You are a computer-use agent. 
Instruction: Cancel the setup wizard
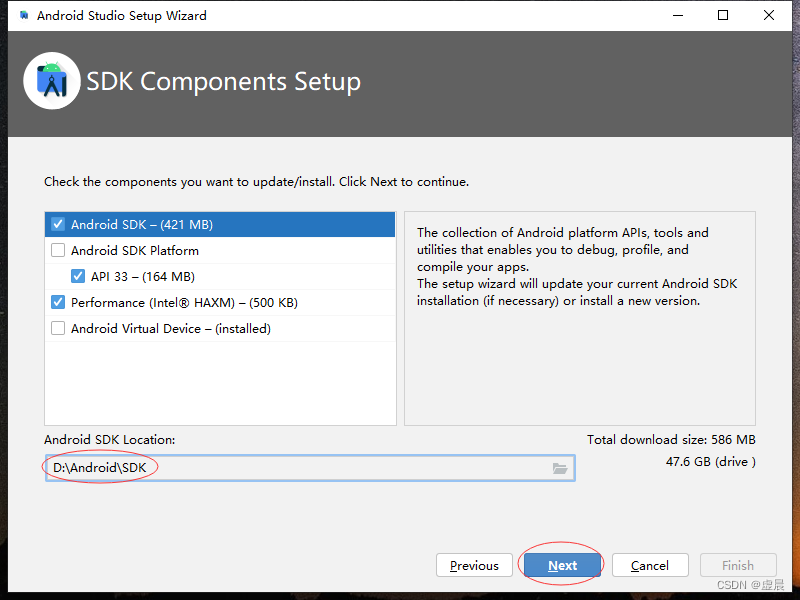point(650,564)
